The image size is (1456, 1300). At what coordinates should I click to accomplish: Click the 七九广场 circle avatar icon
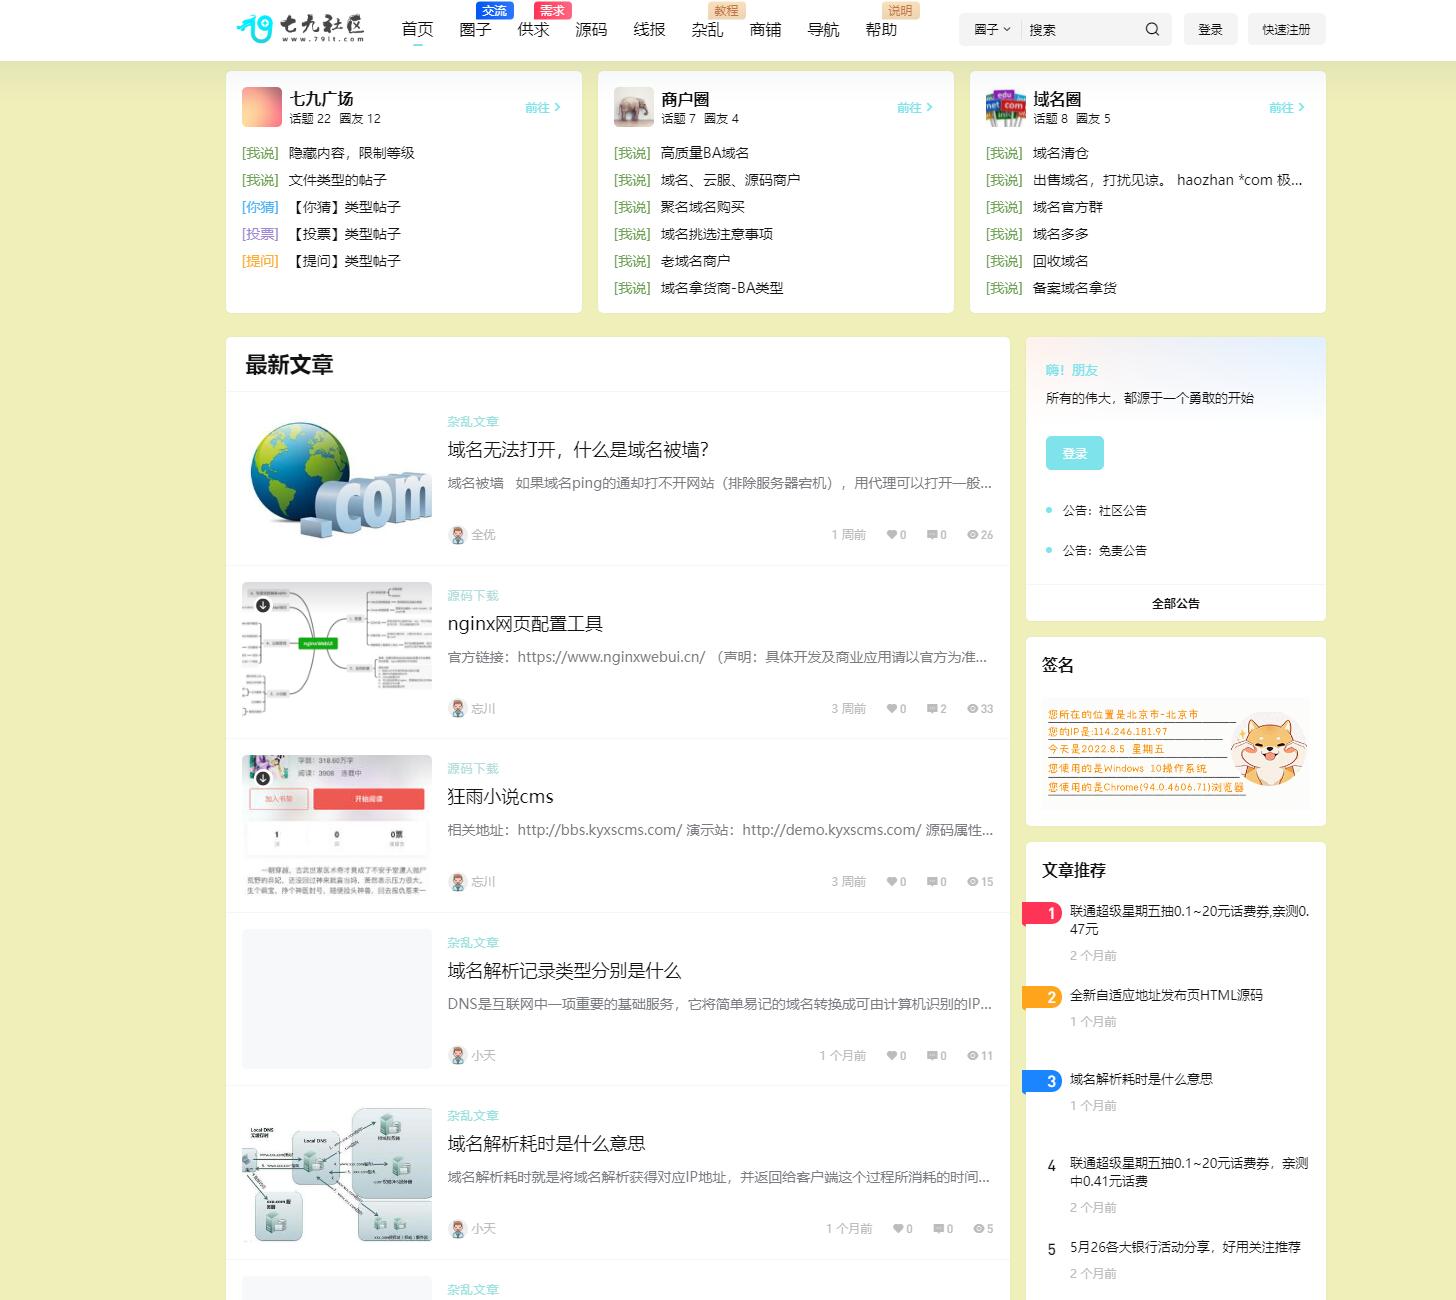[262, 107]
